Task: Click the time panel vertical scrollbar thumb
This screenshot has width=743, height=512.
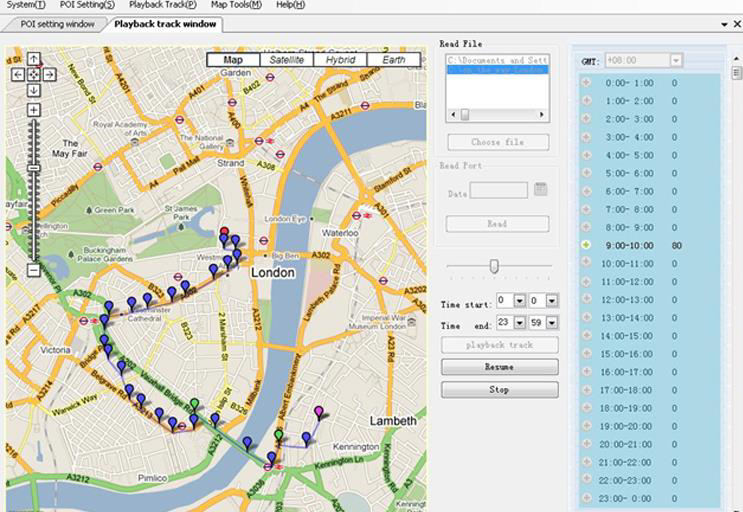Action: tap(736, 73)
